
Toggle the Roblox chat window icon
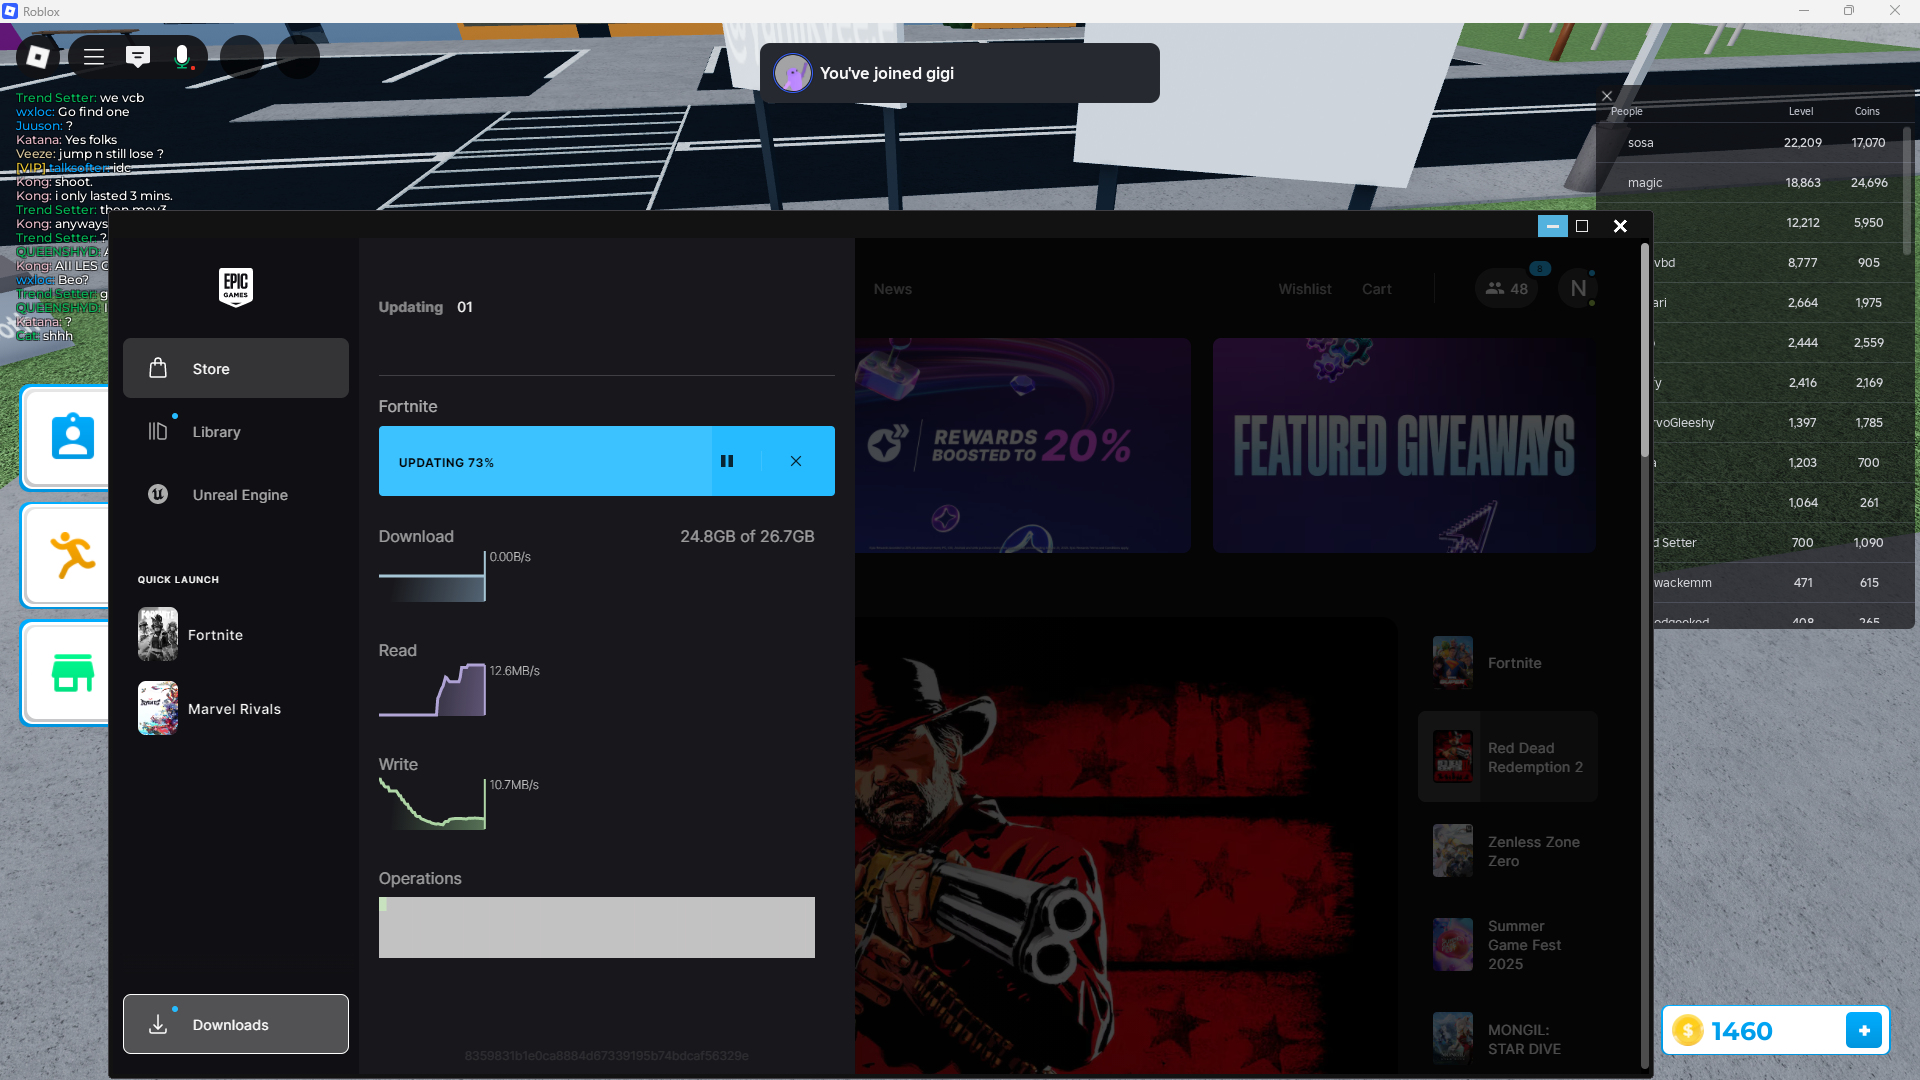click(138, 56)
